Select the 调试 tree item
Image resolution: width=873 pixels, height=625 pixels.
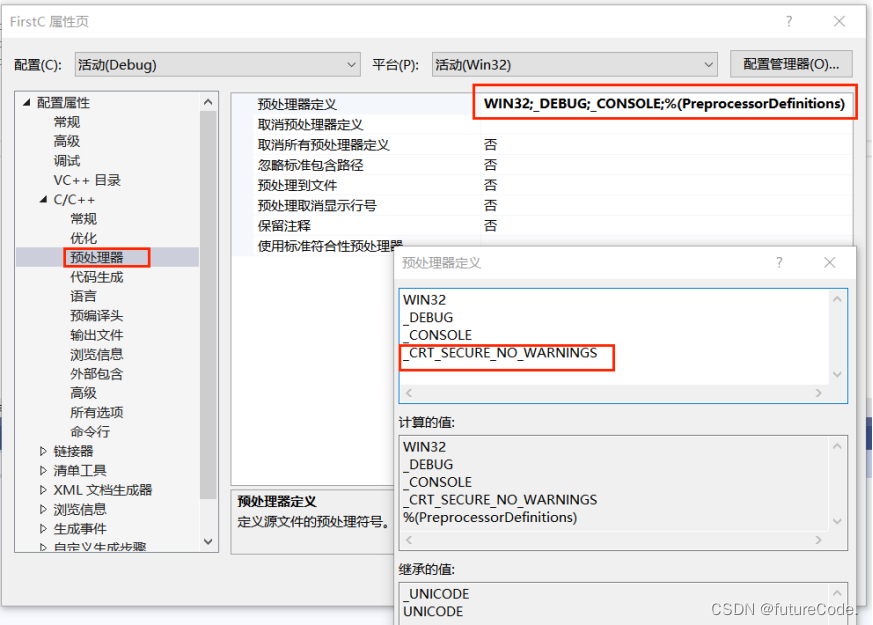coord(68,159)
